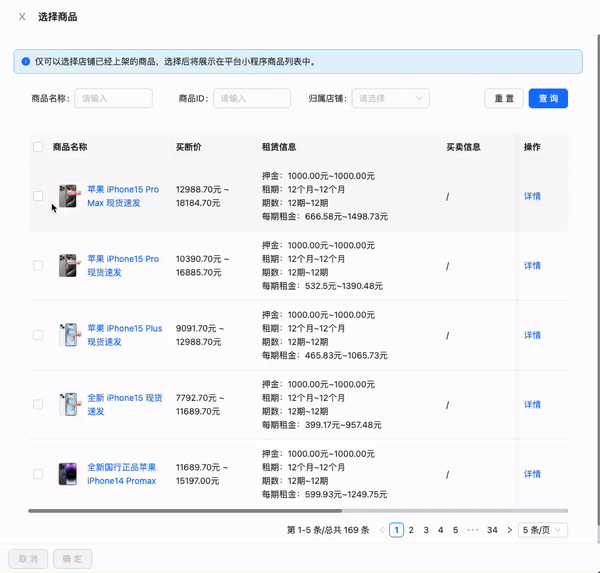Click the 租赁信息 column header
600x573 pixels.
pyautogui.click(x=279, y=147)
